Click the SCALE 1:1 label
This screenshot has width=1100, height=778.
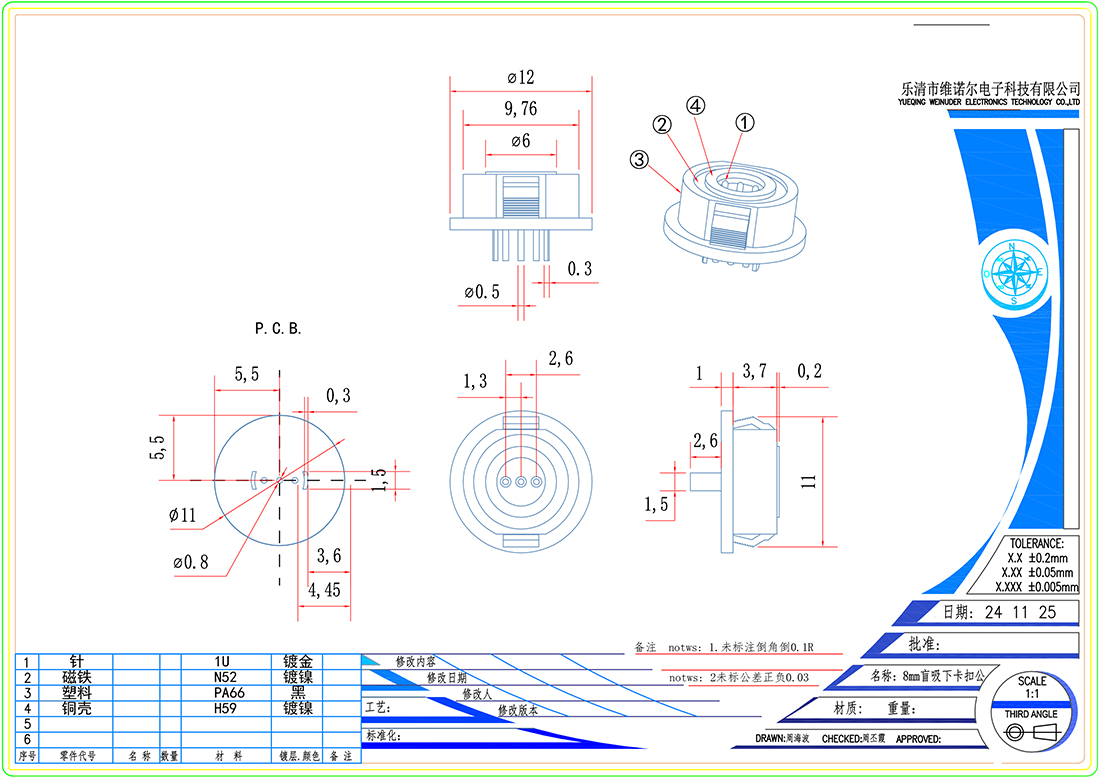click(x=1031, y=687)
